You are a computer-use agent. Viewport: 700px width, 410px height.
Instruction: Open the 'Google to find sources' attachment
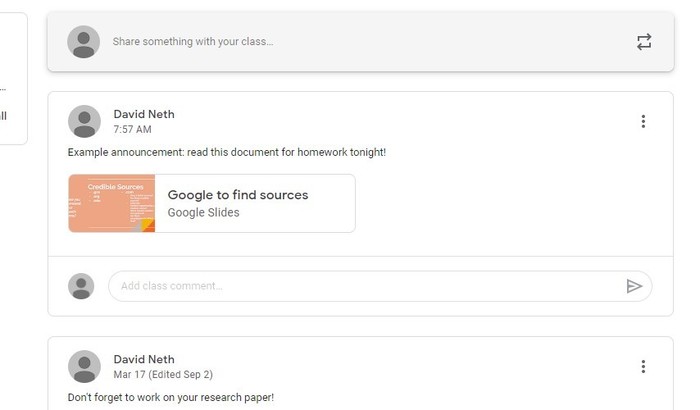tap(238, 195)
